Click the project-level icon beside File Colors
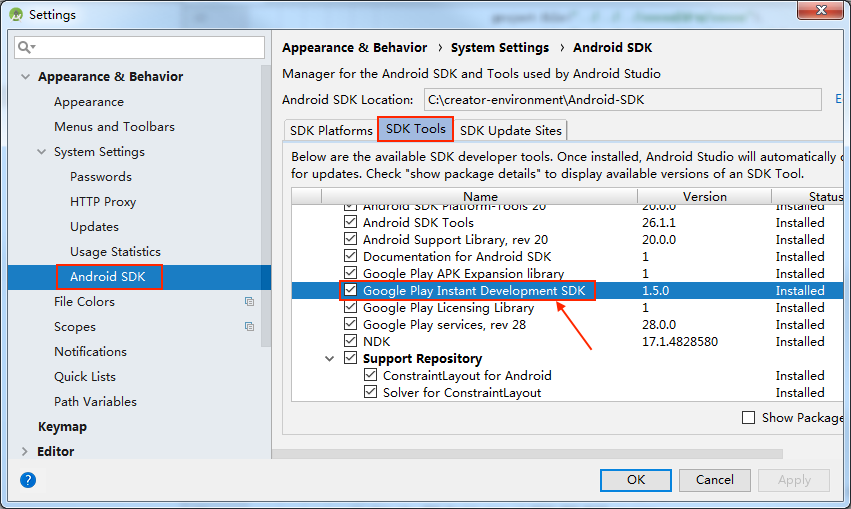This screenshot has width=851, height=509. pyautogui.click(x=249, y=302)
